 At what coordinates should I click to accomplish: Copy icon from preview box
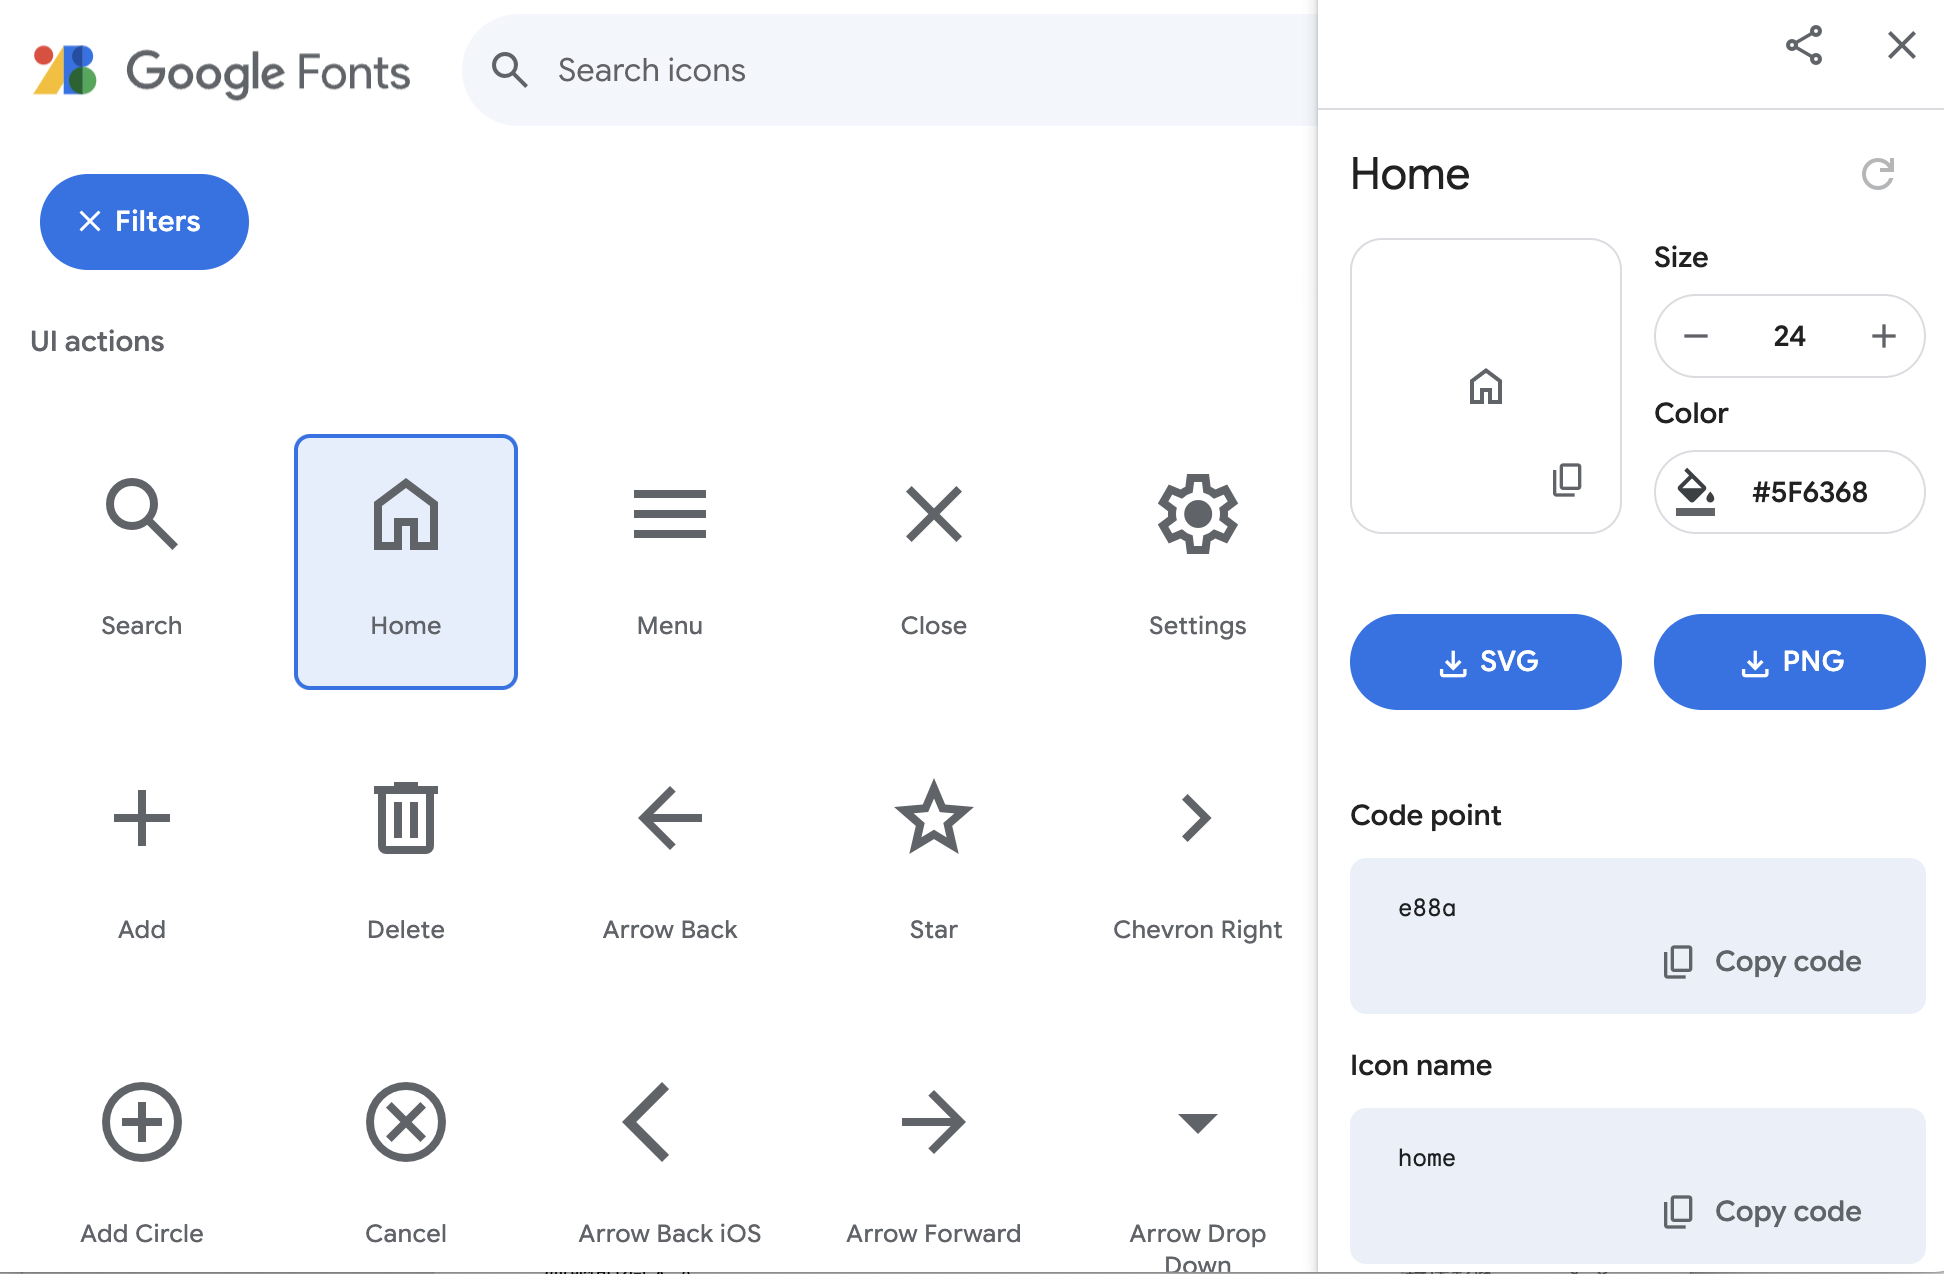tap(1566, 480)
